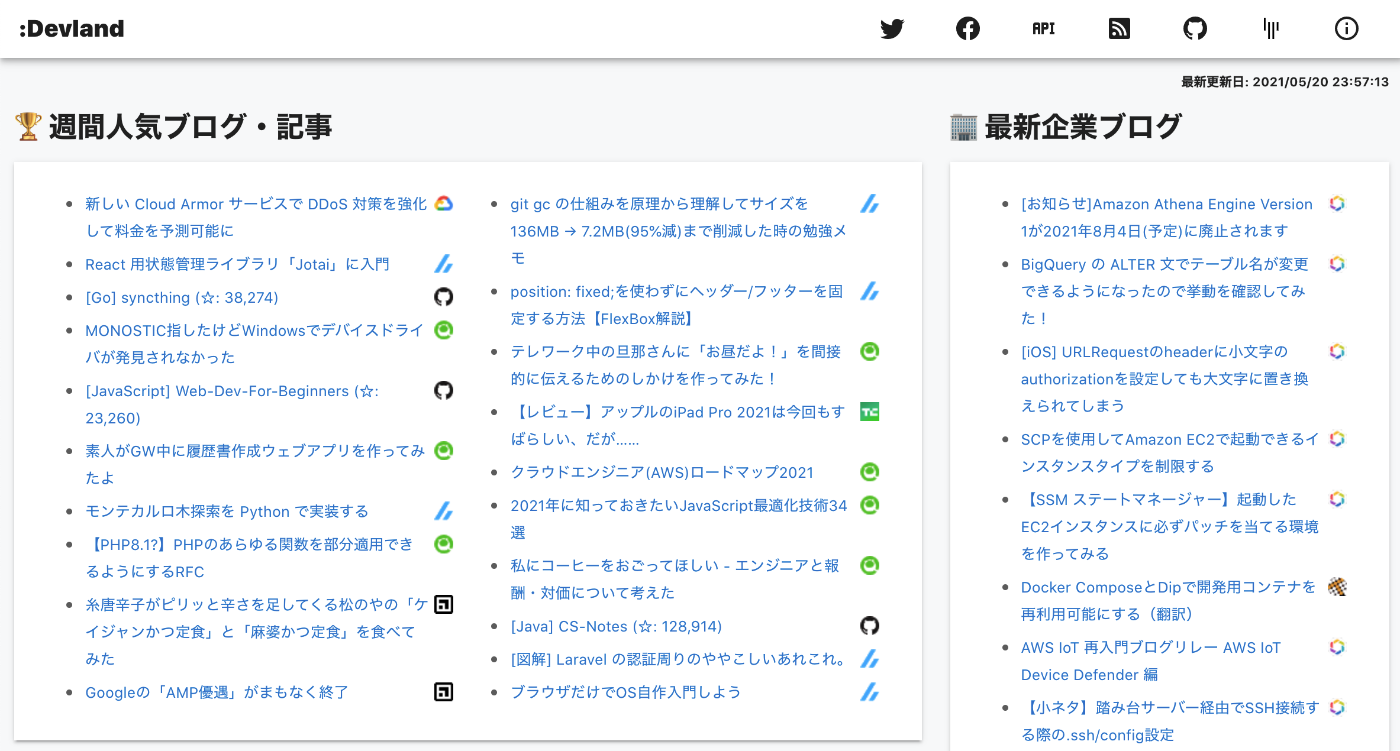Image resolution: width=1400 pixels, height=751 pixels.
Task: Open ブラウザだけでOS自作入門しよう link
Action: 626,692
